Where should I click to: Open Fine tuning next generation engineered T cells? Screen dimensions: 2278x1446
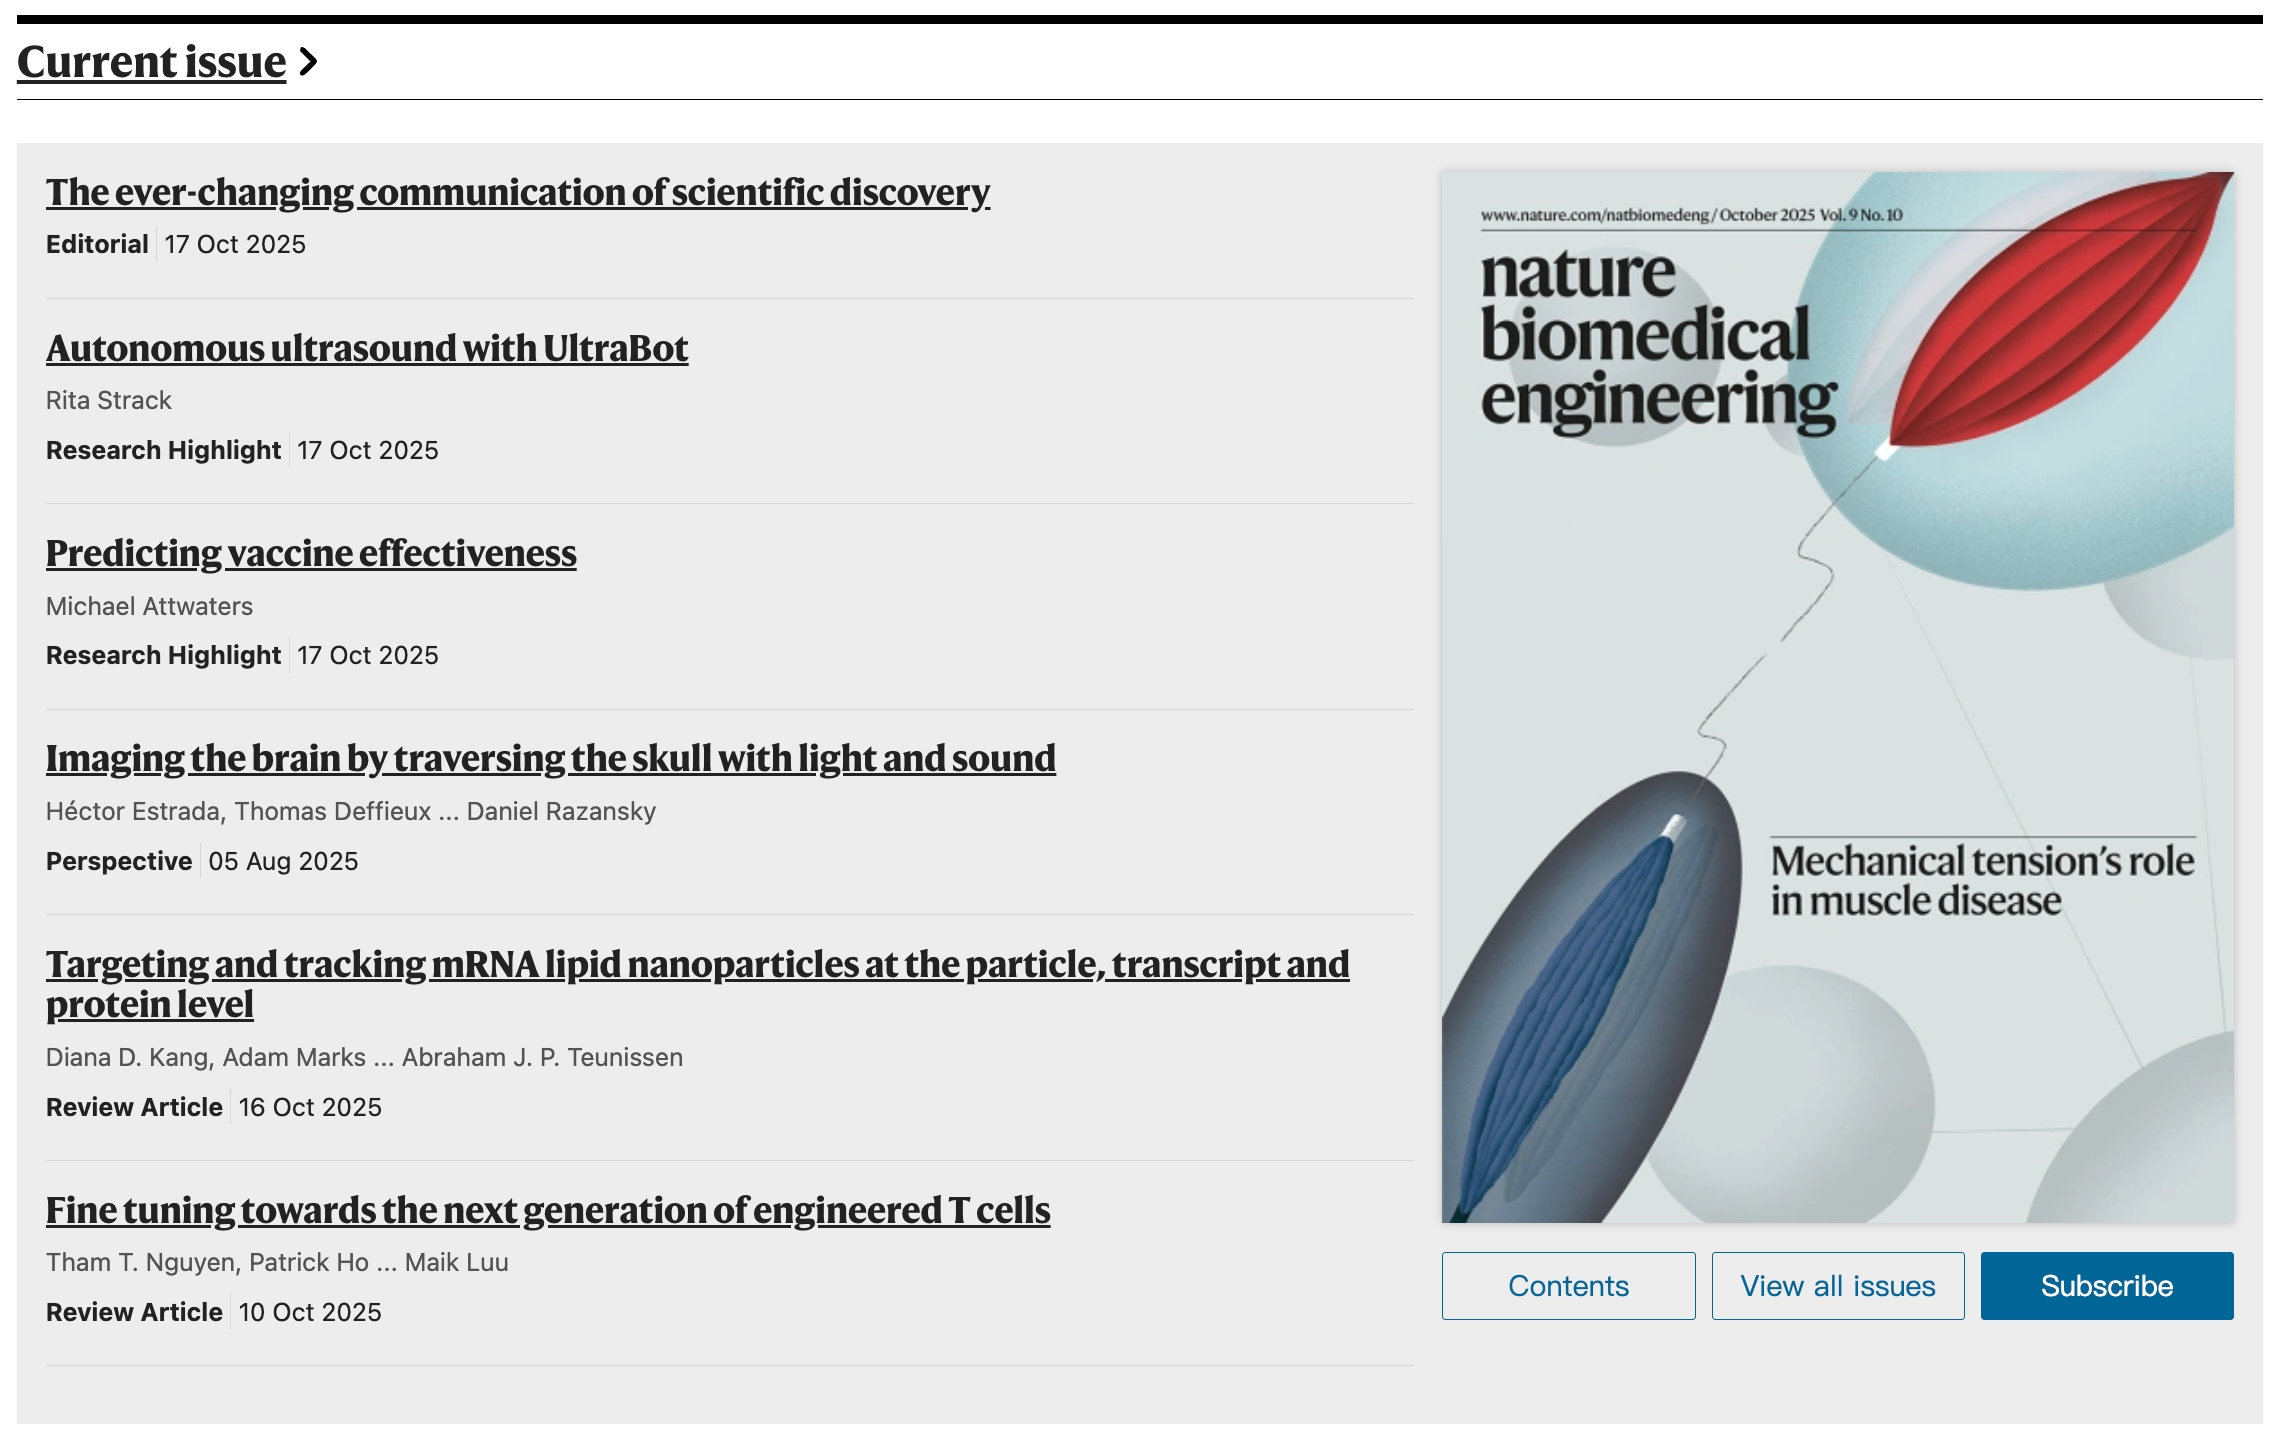pyautogui.click(x=547, y=1210)
